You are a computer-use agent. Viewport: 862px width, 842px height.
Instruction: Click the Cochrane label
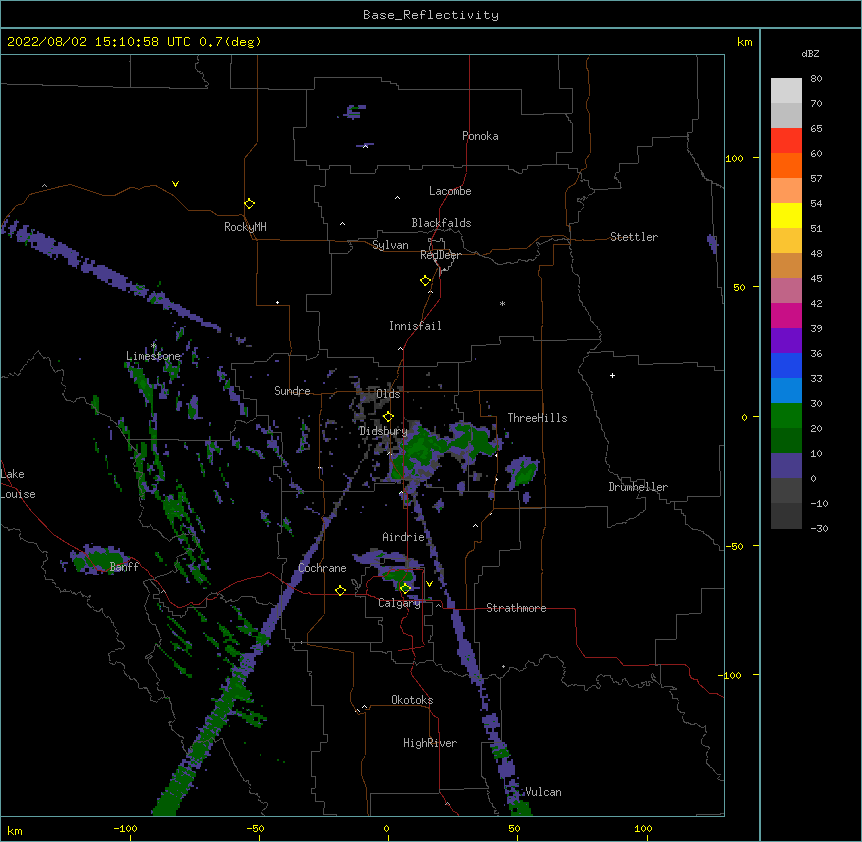(x=322, y=568)
